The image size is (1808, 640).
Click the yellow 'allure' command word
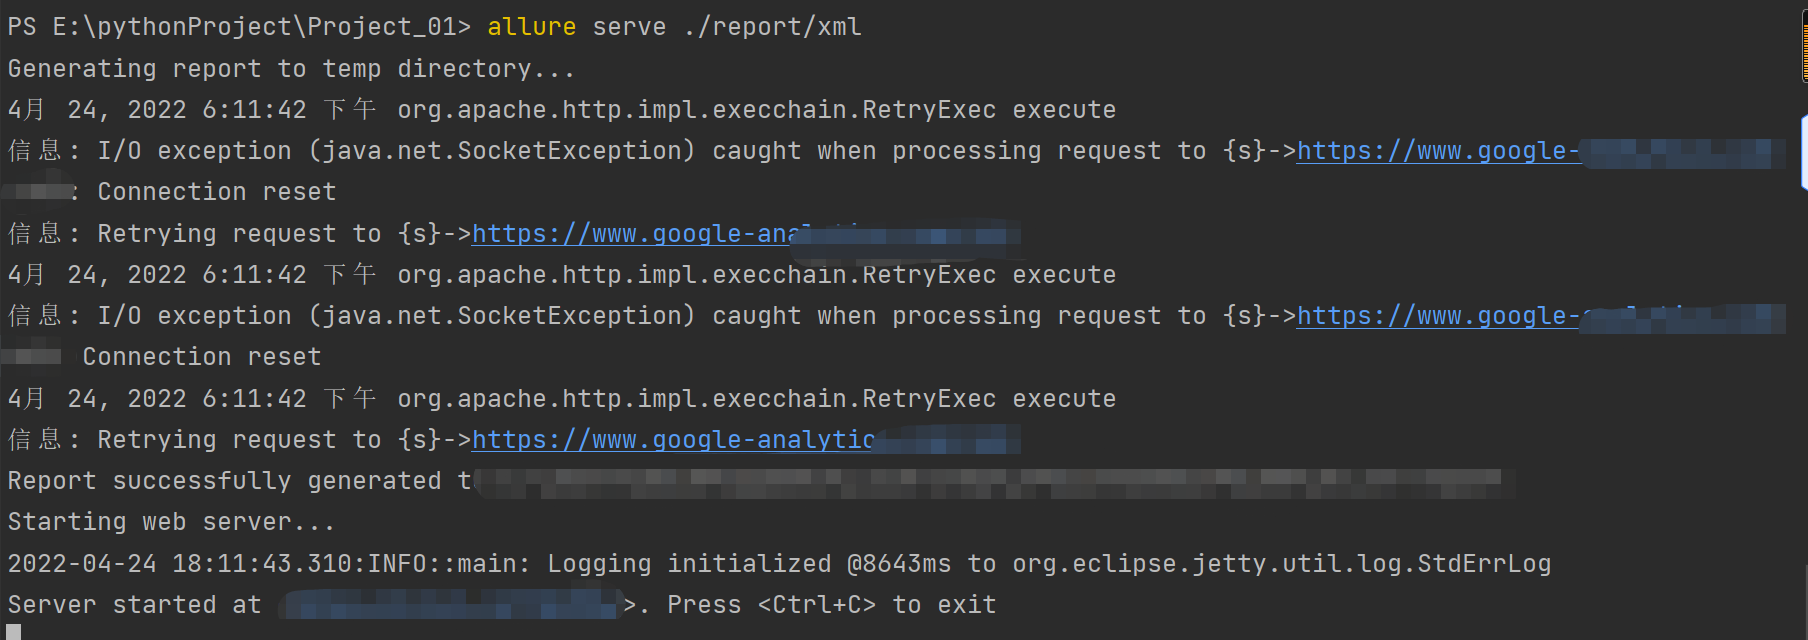531,27
